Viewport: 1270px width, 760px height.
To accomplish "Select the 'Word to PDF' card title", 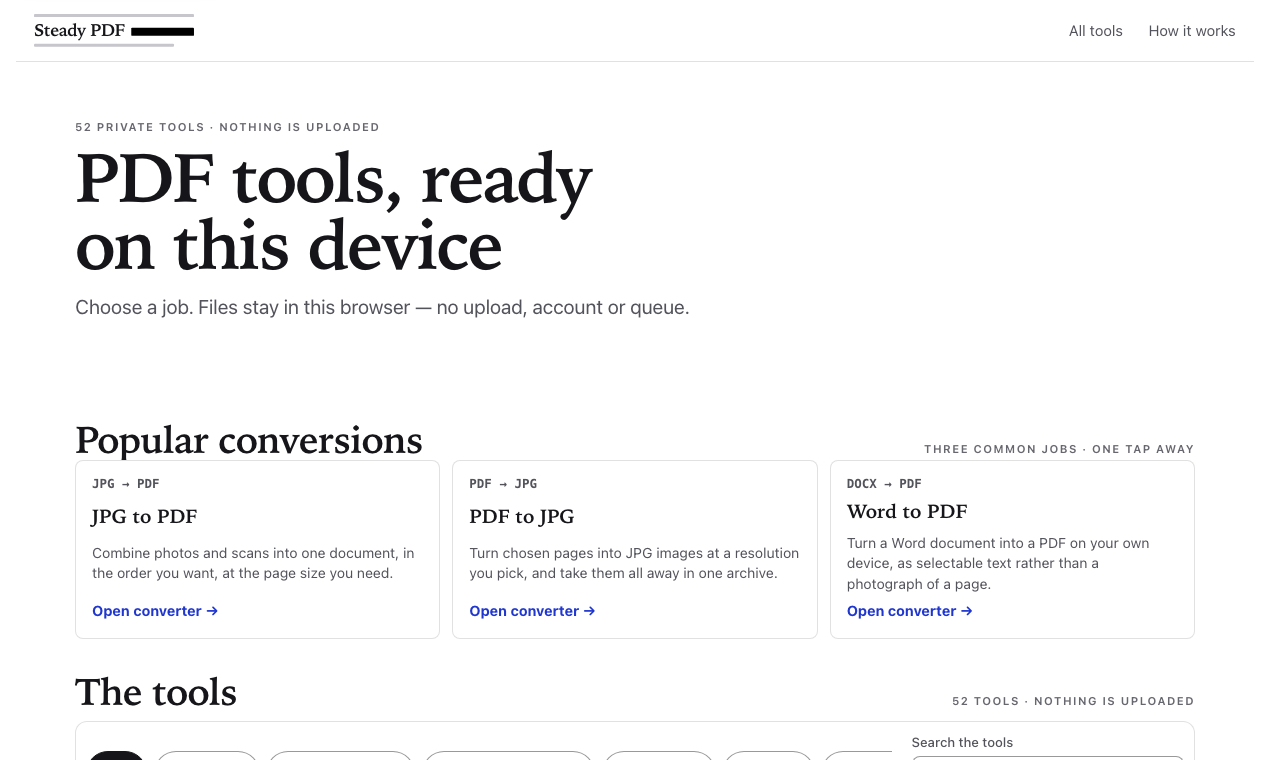I will (x=907, y=511).
